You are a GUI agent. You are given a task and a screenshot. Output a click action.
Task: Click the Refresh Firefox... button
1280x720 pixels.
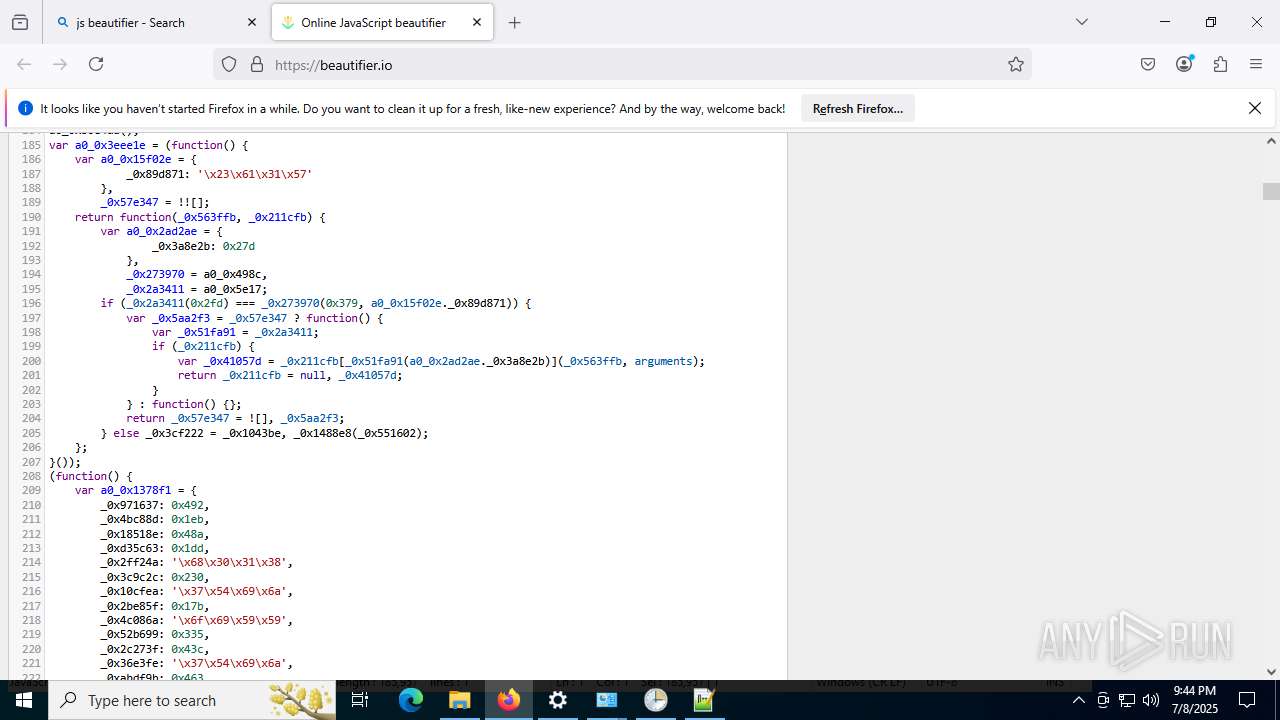pos(858,109)
